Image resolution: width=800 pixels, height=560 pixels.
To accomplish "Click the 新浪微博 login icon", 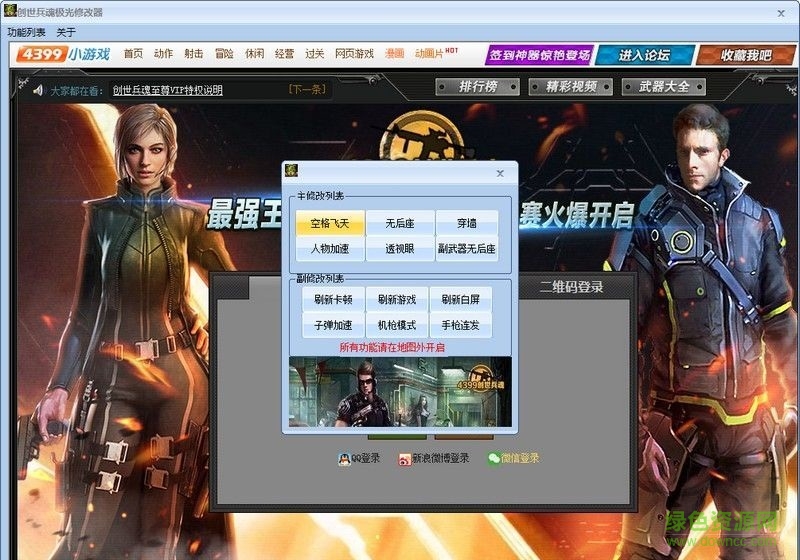I will coord(405,460).
